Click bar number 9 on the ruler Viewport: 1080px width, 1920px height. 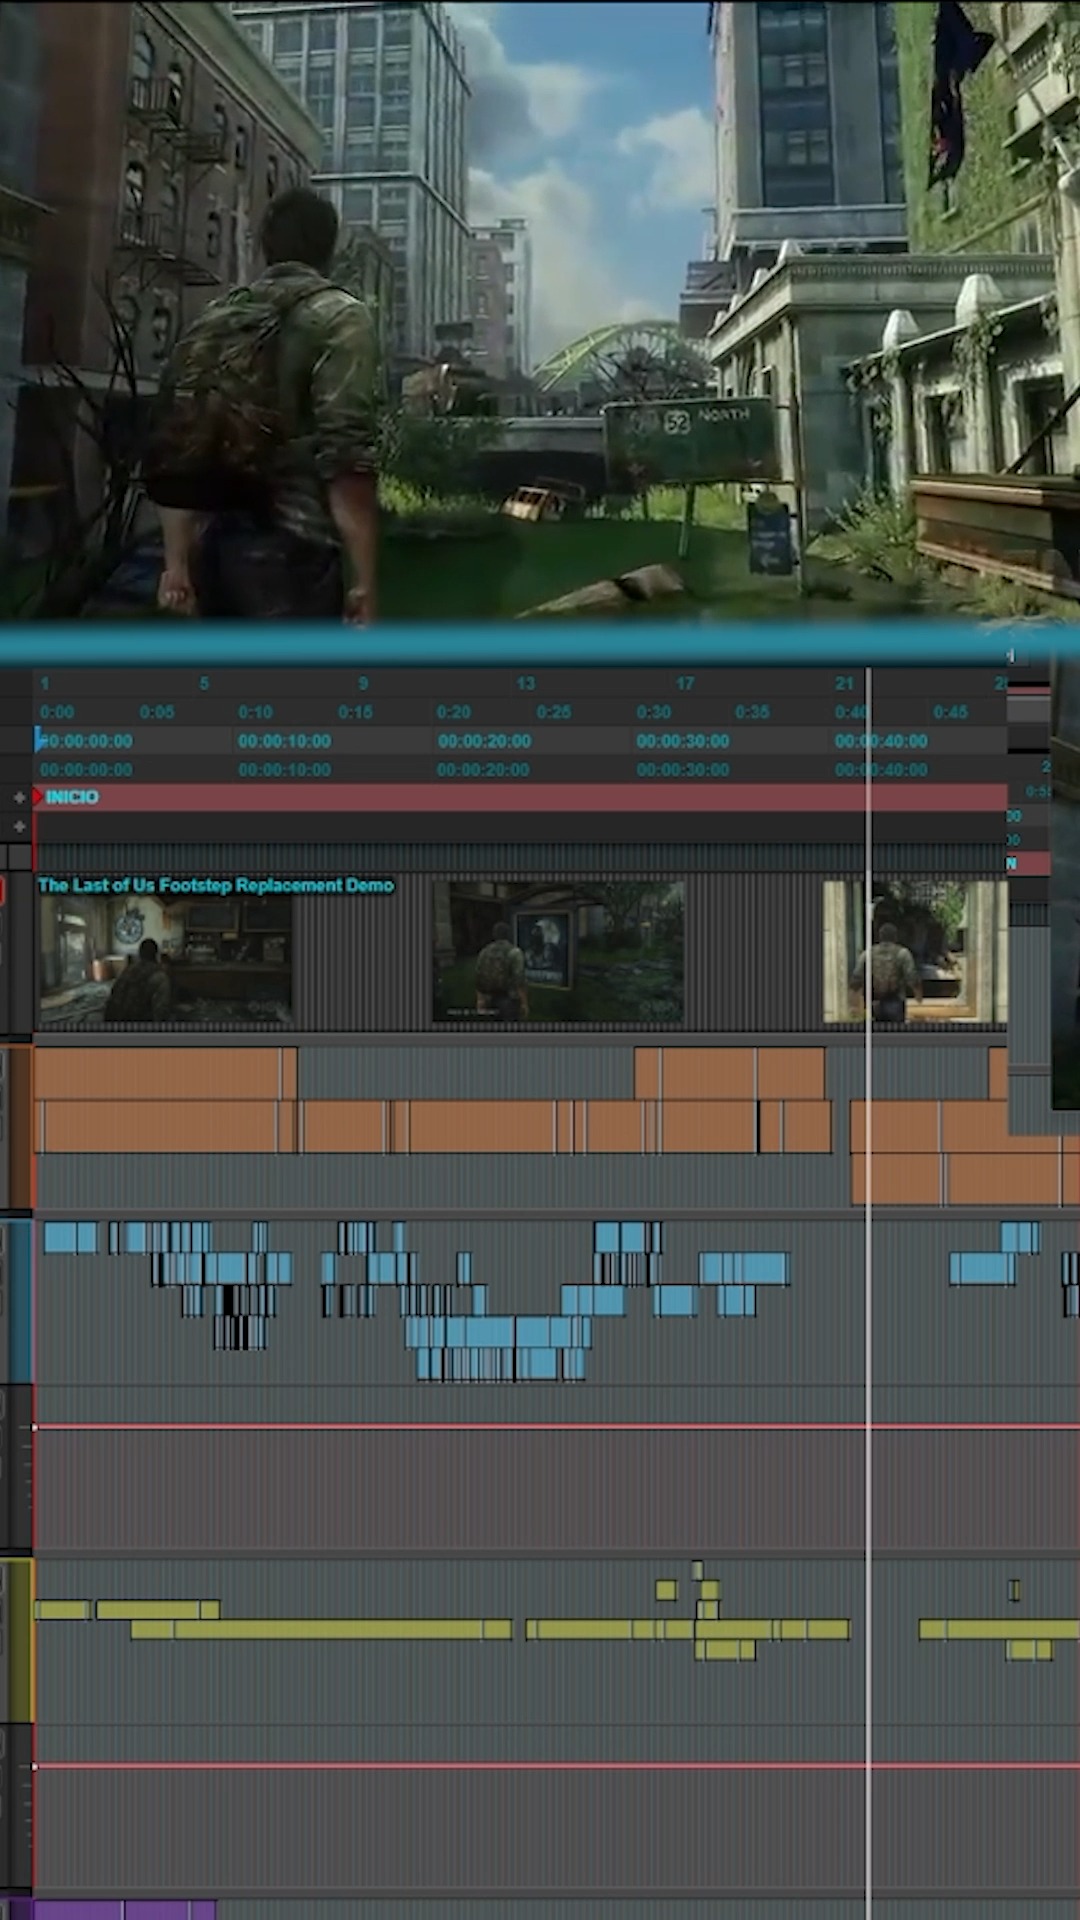[364, 683]
